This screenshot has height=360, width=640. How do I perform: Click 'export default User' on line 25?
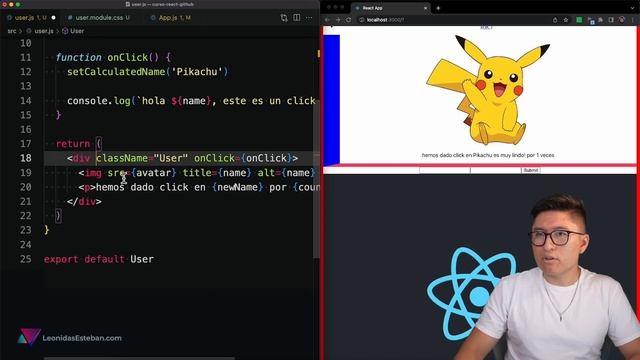click(x=99, y=259)
